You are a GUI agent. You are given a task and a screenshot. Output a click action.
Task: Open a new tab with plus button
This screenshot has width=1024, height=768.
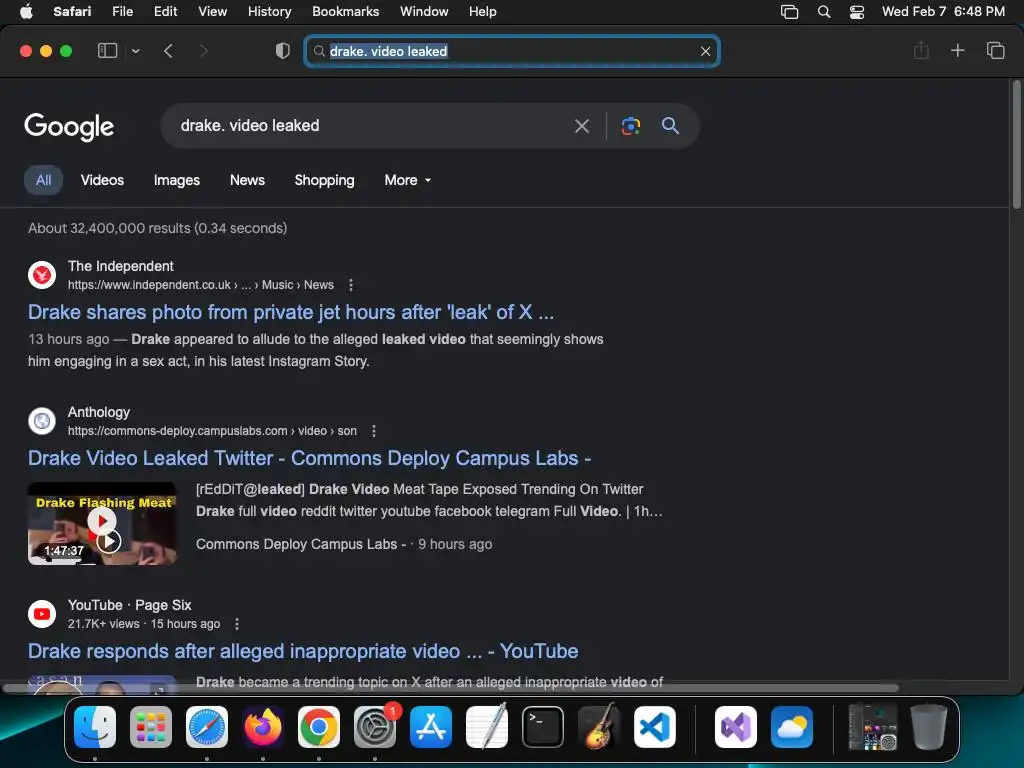click(957, 50)
